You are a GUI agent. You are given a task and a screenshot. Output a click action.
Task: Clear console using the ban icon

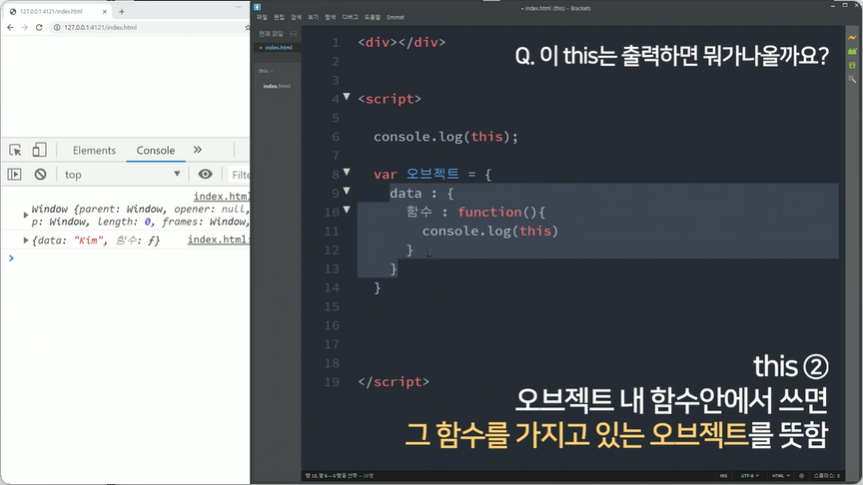[x=40, y=175]
